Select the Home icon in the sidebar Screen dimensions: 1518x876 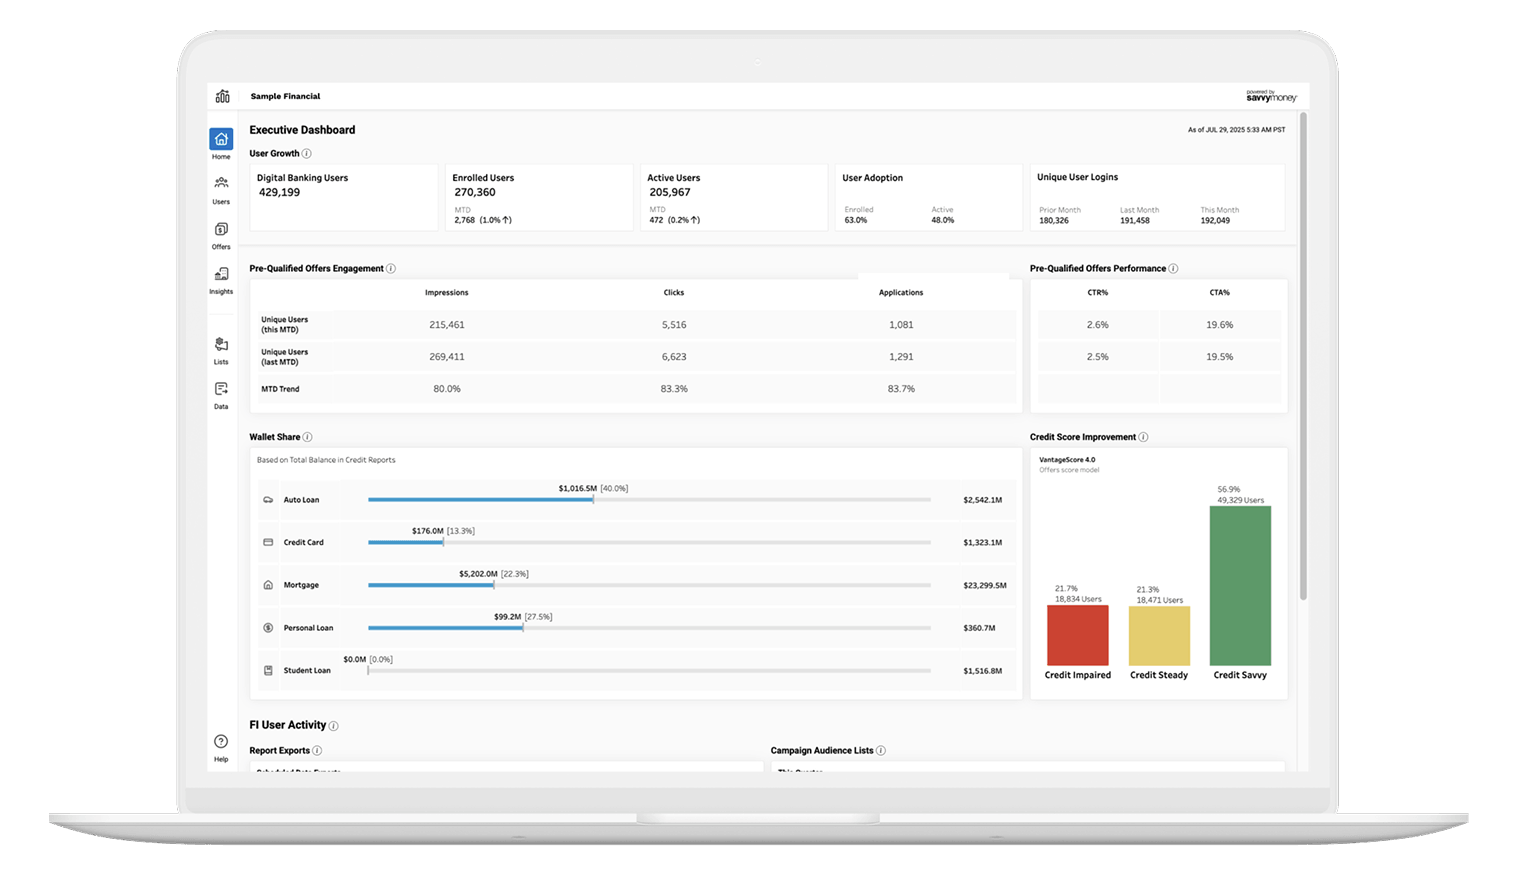click(x=221, y=140)
